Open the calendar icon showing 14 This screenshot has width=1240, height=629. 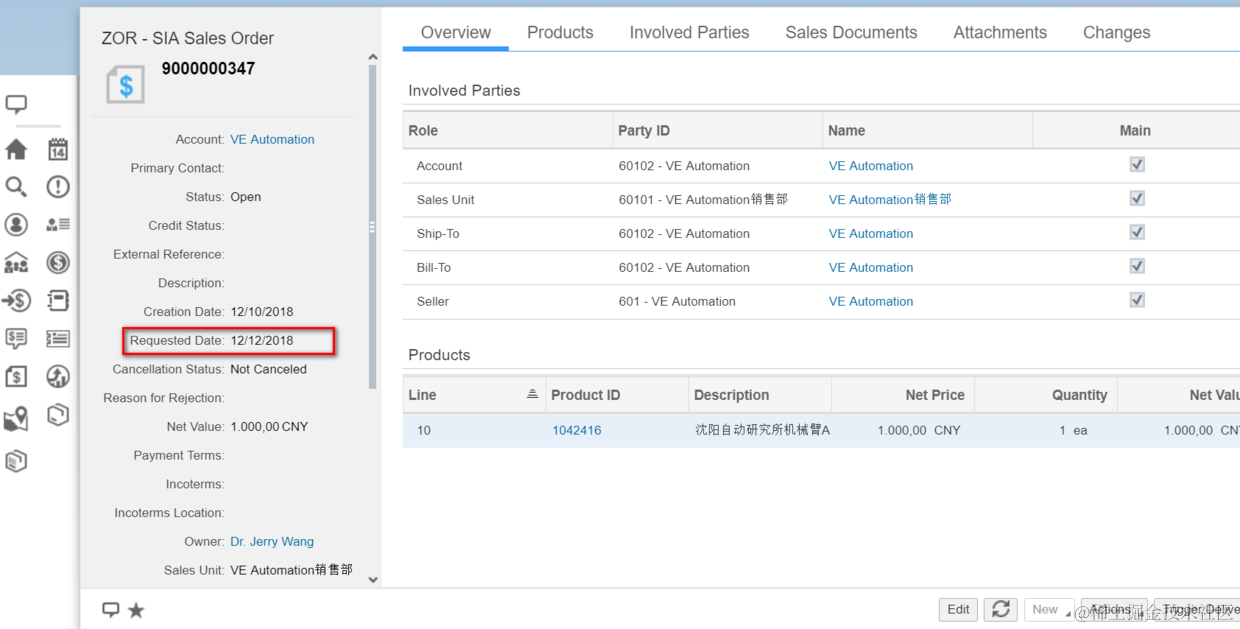pos(58,150)
